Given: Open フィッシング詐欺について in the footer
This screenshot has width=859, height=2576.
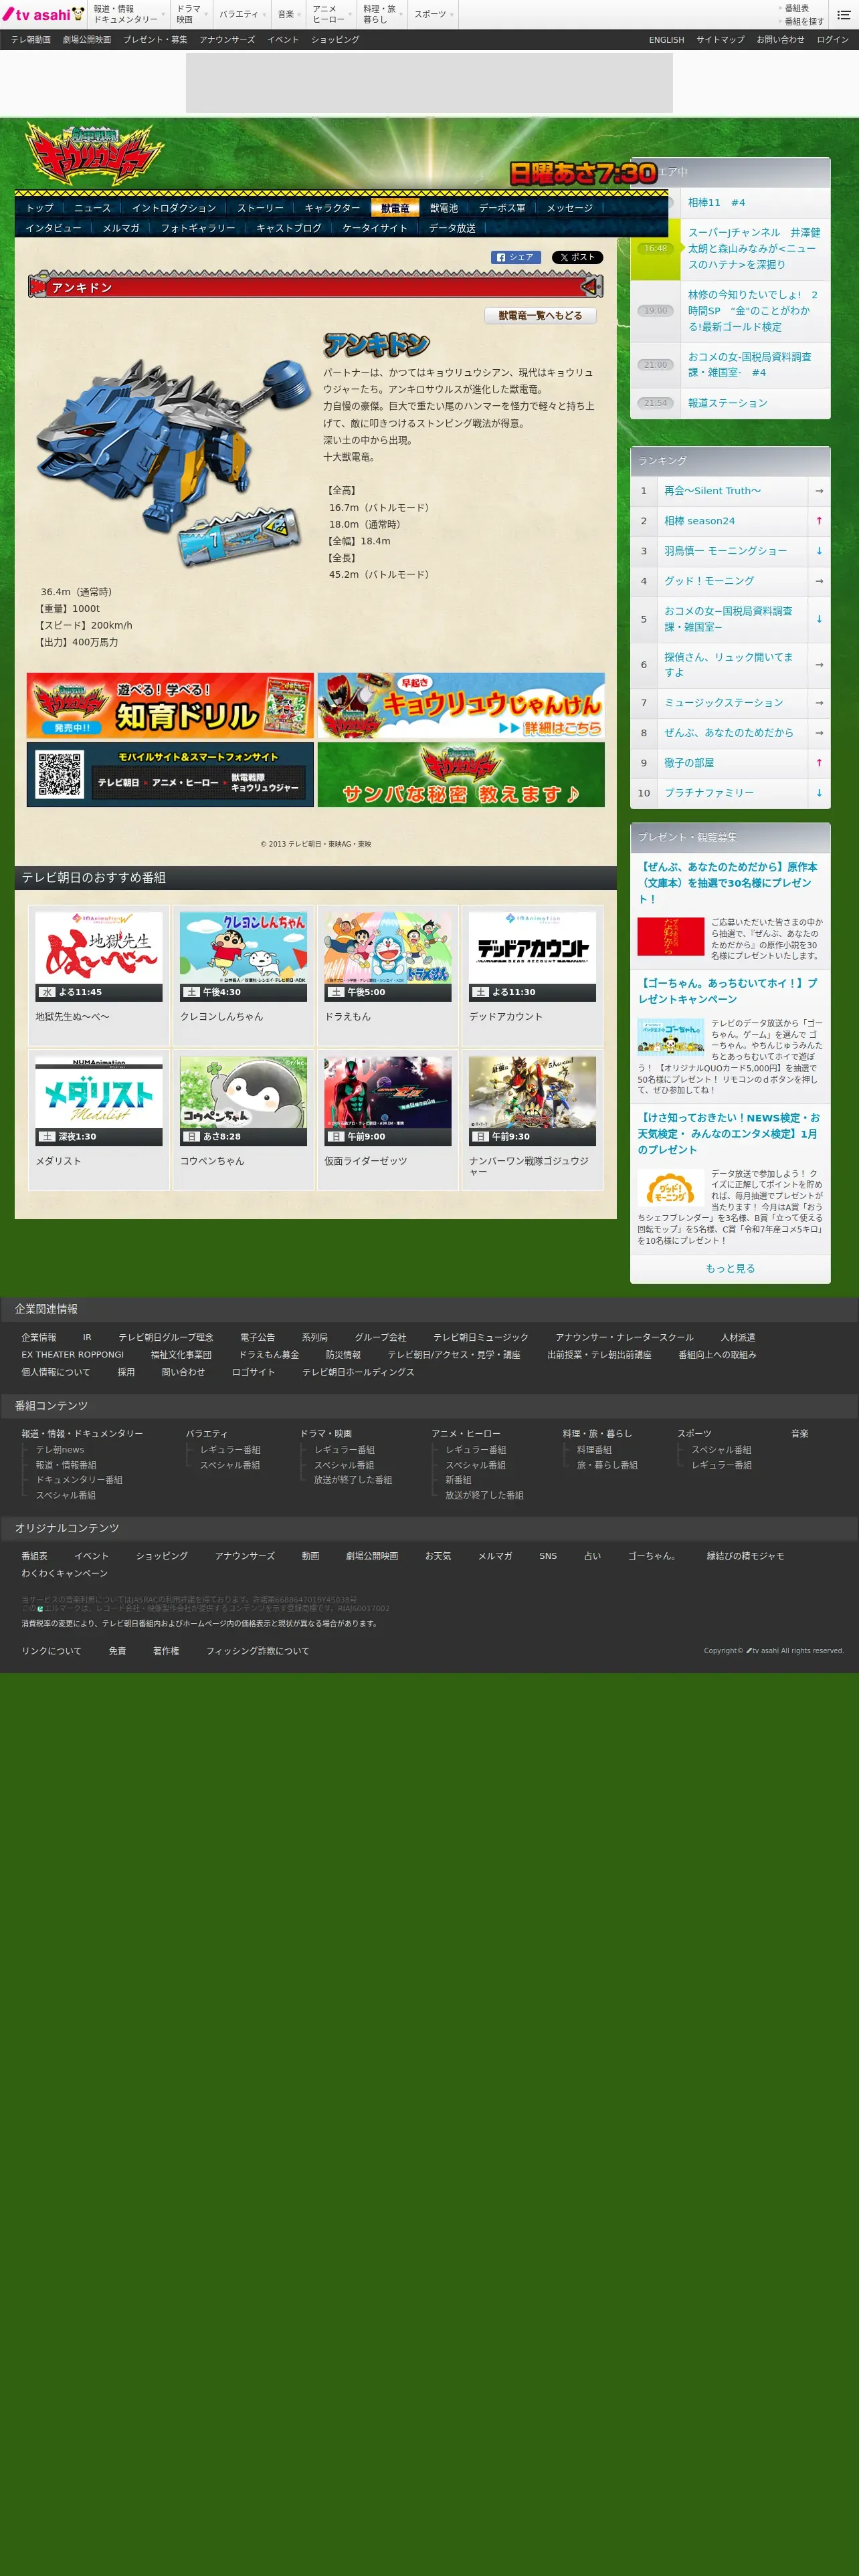Looking at the screenshot, I should 258,1651.
